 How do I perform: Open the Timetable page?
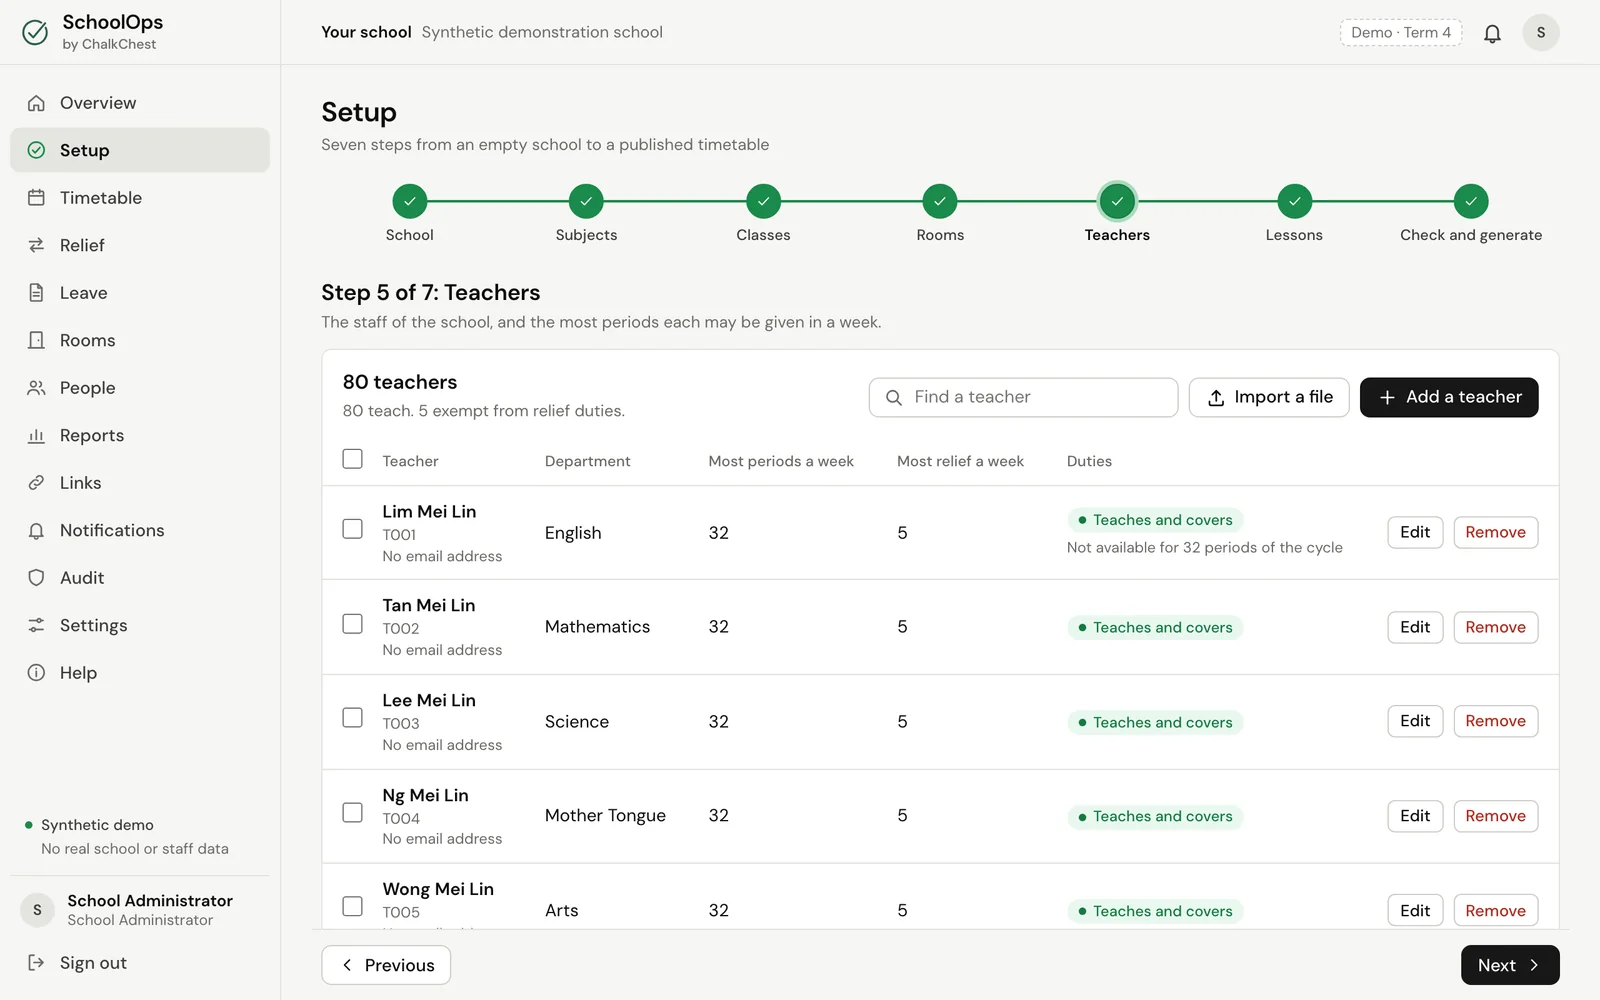(140, 198)
